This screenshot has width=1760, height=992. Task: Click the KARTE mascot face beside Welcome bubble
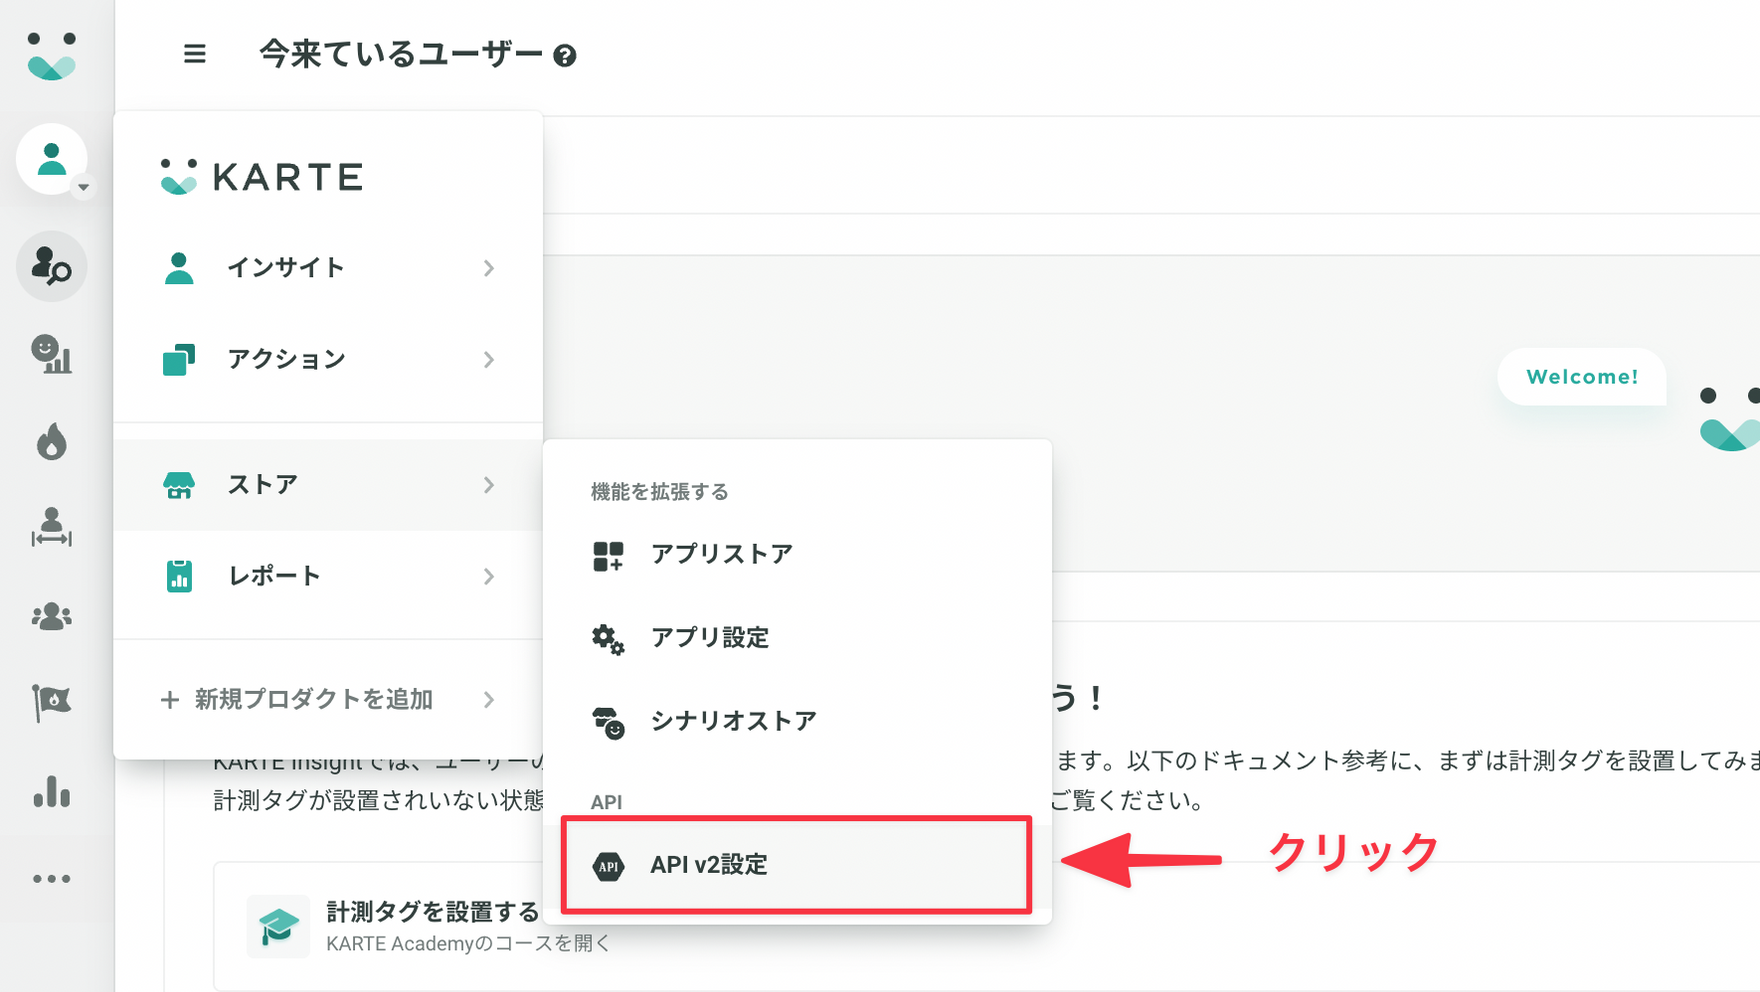click(1730, 418)
